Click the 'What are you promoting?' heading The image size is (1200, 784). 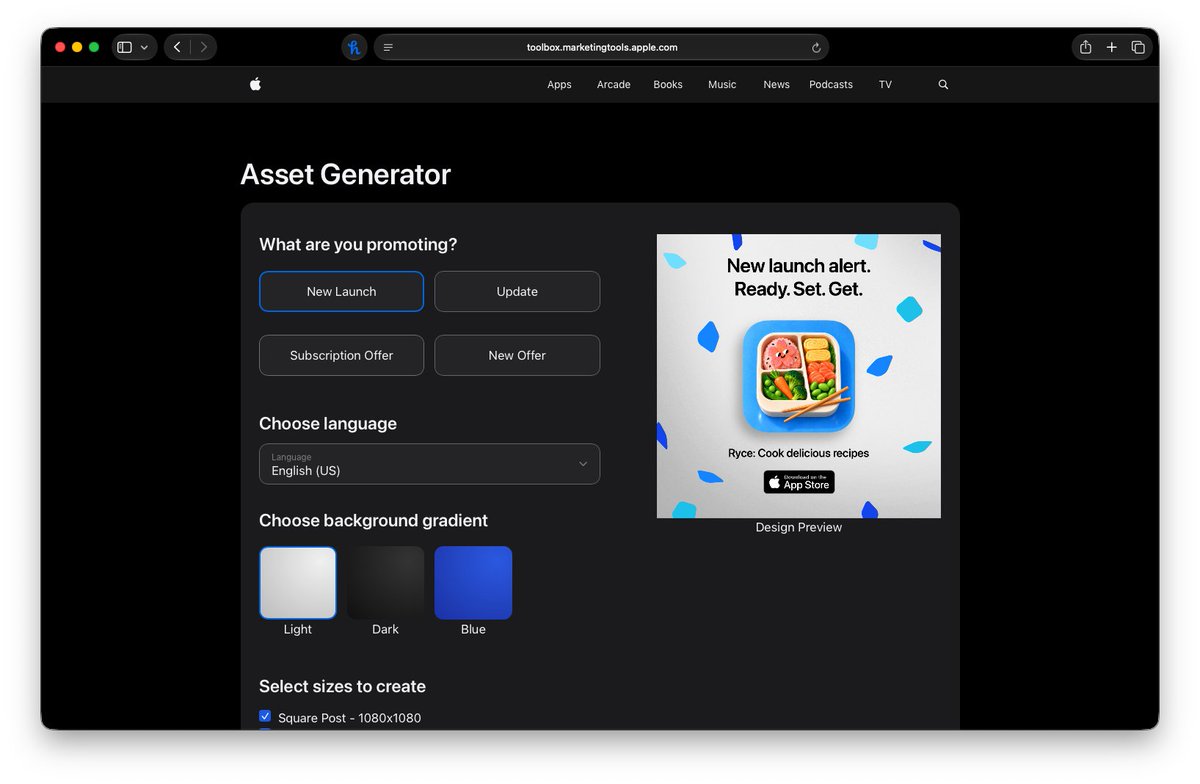coord(358,245)
